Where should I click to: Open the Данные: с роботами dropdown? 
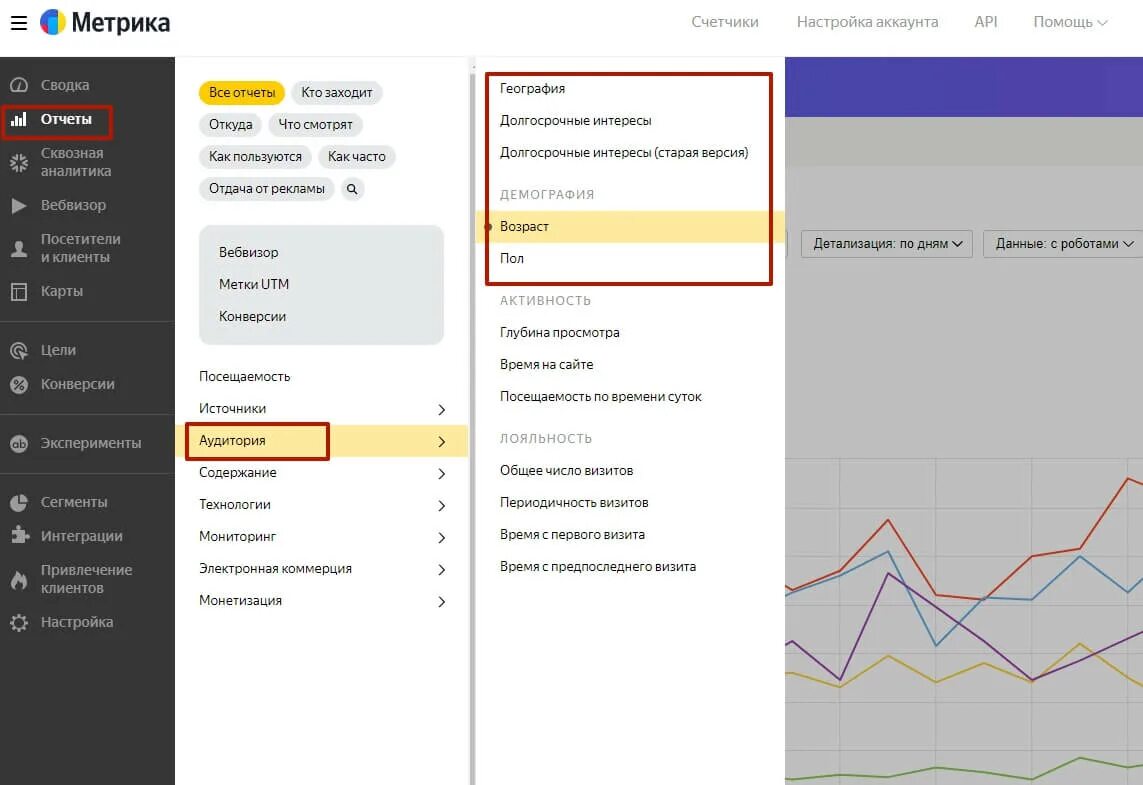pyautogui.click(x=1065, y=243)
